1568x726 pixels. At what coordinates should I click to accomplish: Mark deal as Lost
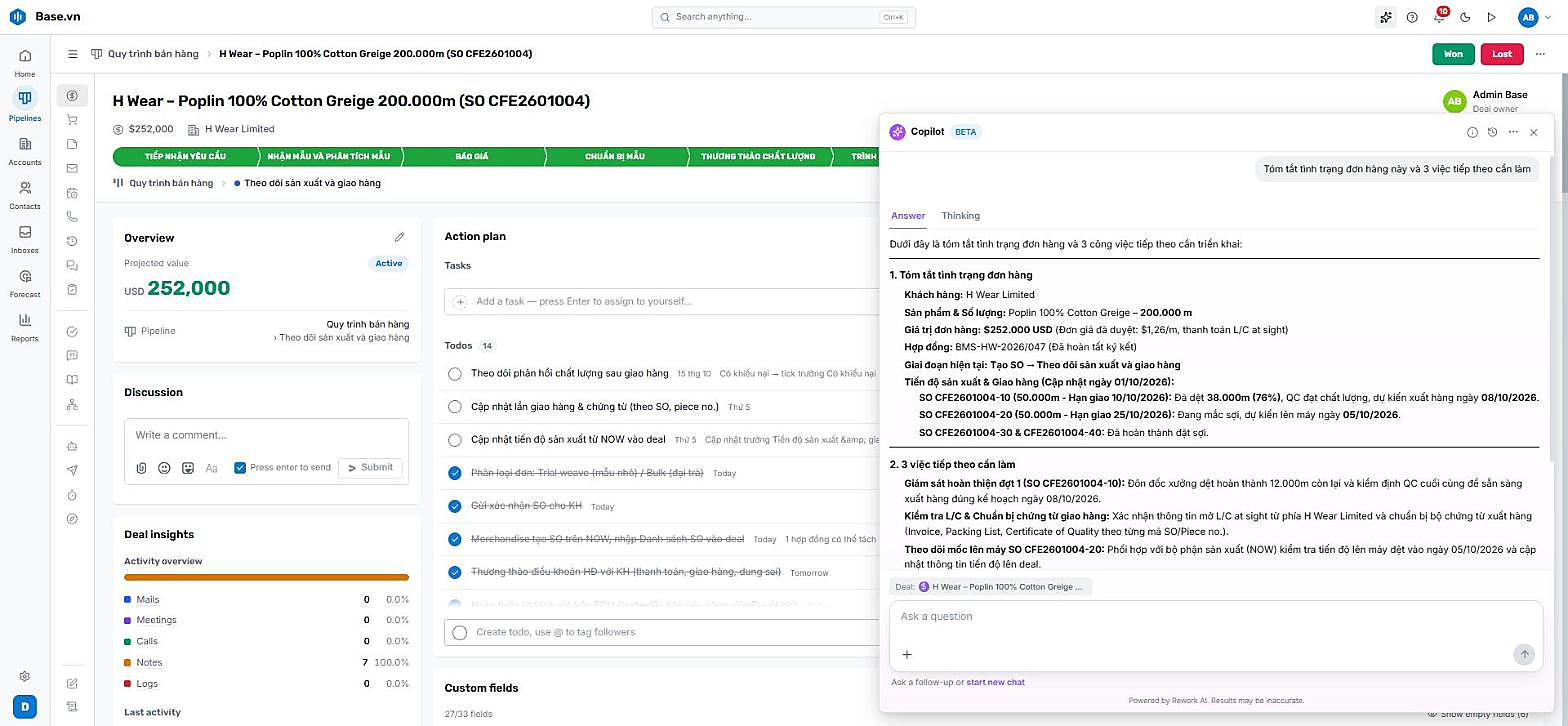[1502, 54]
